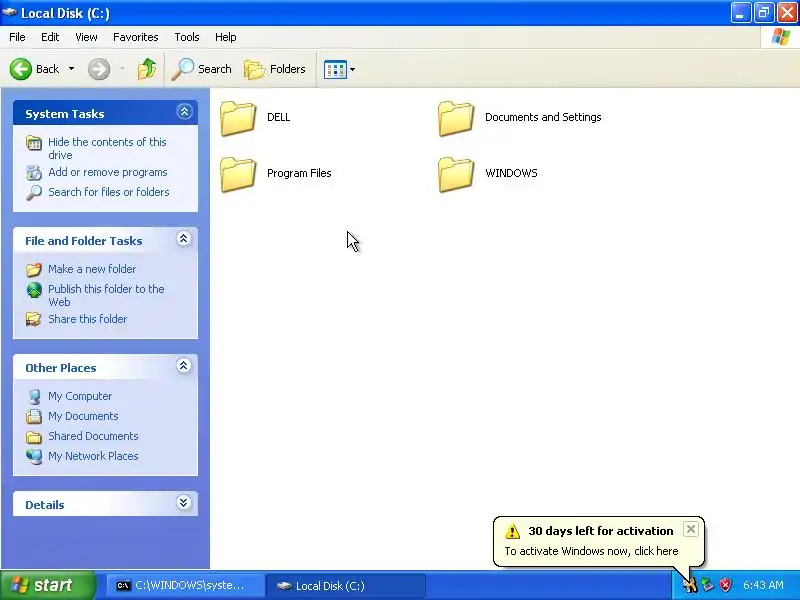Viewport: 800px width, 600px height.
Task: Collapse the File and Folder Tasks panel
Action: click(184, 239)
